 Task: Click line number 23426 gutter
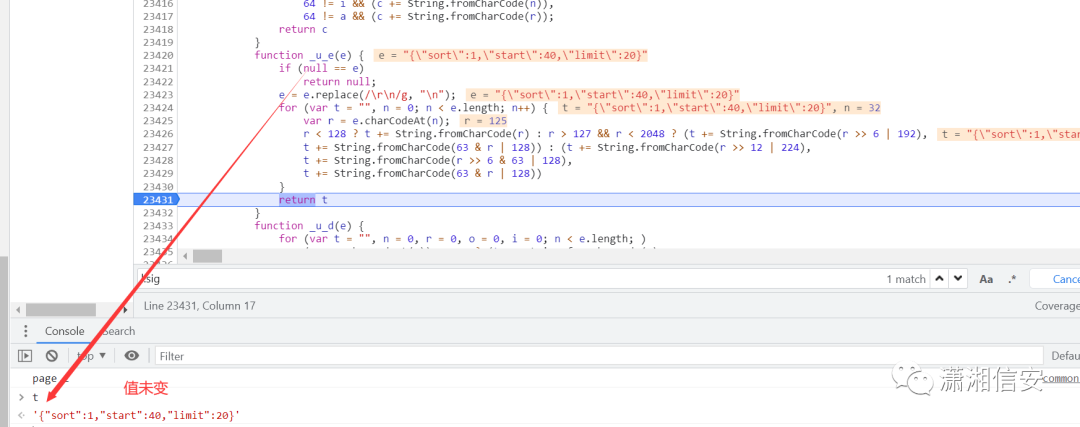click(x=158, y=134)
